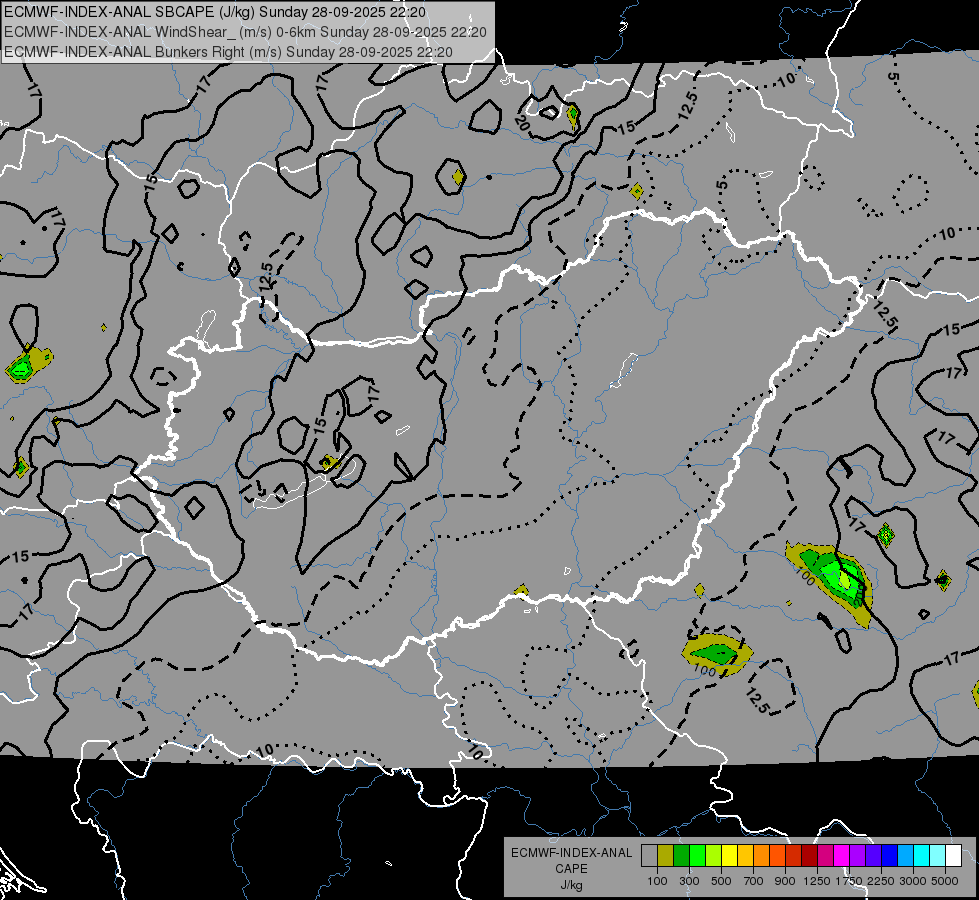Click the 5000 legend value label

945,881
